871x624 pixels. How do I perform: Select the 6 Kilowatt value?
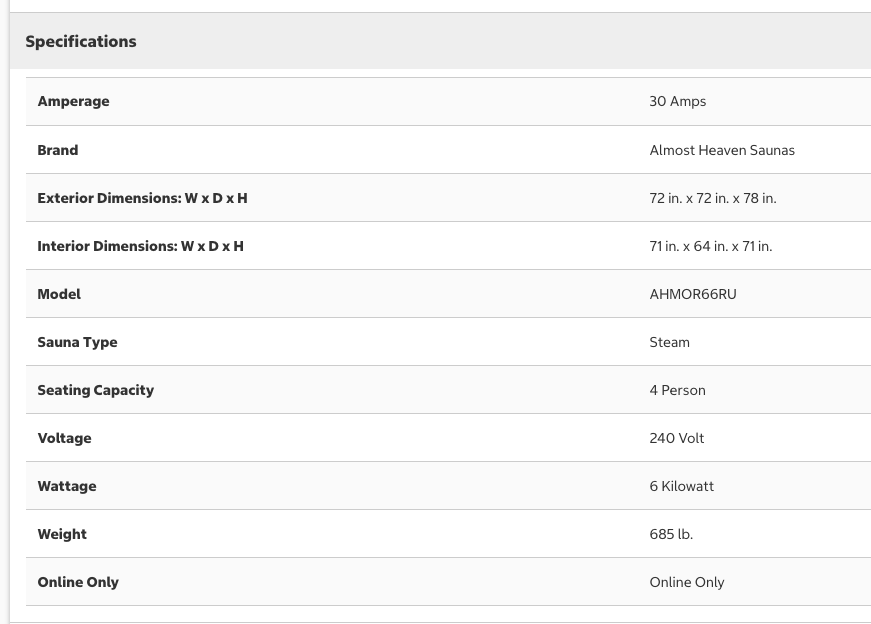681,486
